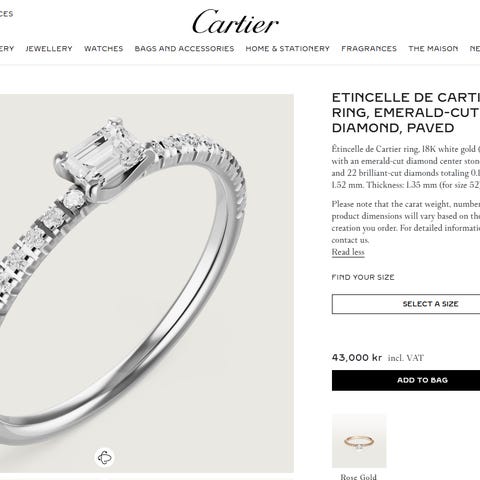The height and width of the screenshot is (480, 480).
Task: Select the Rose Gold variant thumbnail
Action: 359,441
